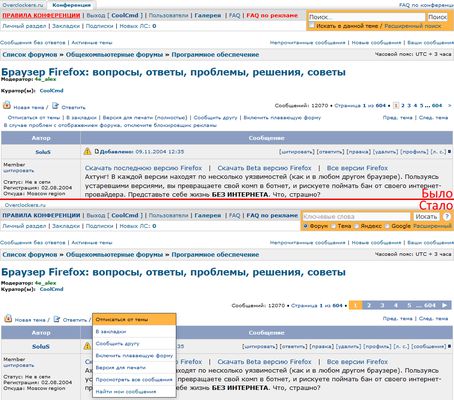Click the highlighted page 1 in the lower pagination
The height and width of the screenshot is (400, 454).
tap(355, 305)
